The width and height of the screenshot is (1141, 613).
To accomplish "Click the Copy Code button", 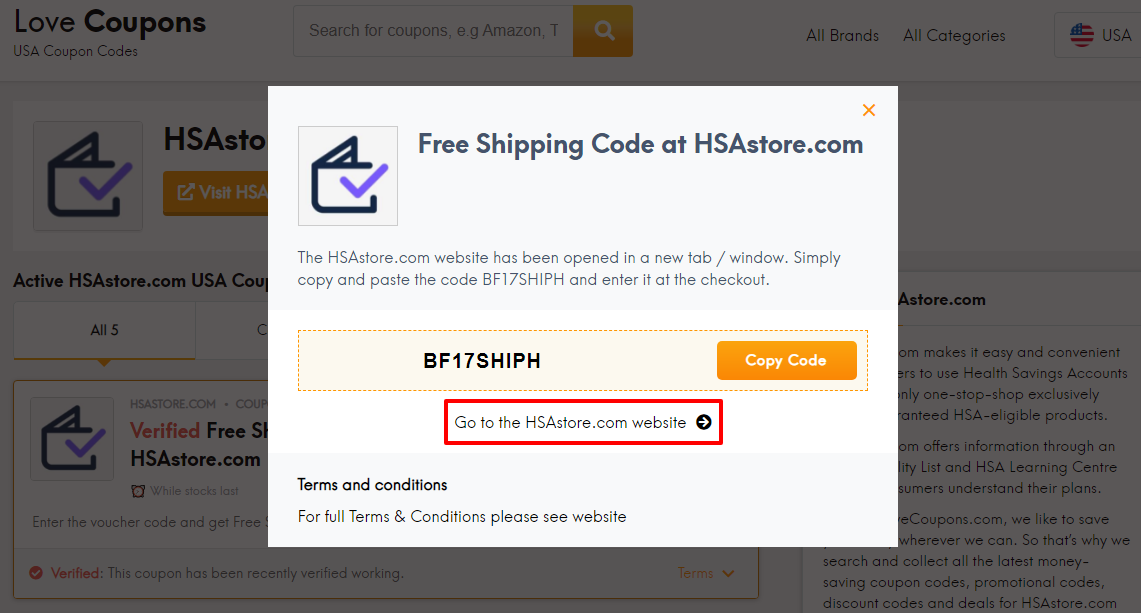I will pos(786,360).
